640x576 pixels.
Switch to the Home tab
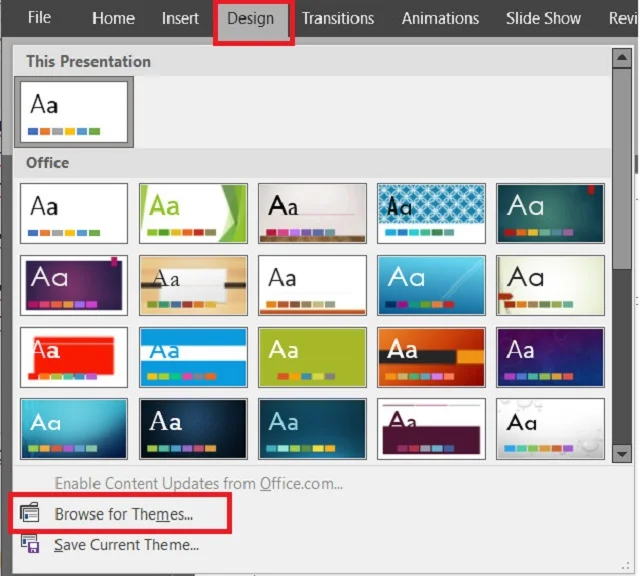113,18
